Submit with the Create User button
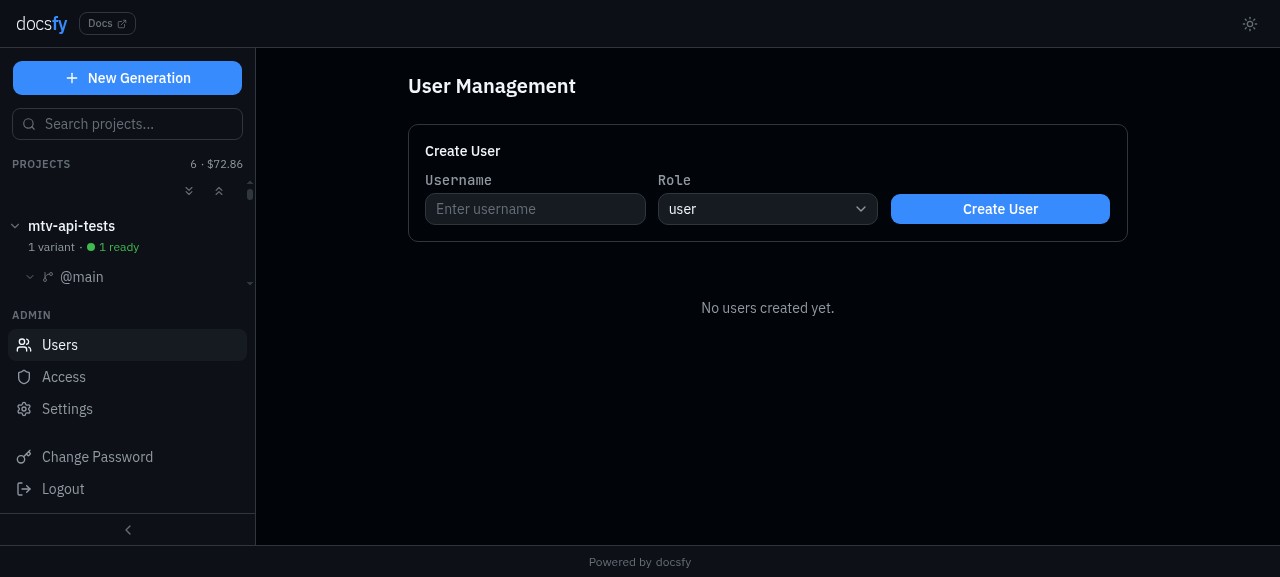1280x577 pixels. tap(1000, 209)
